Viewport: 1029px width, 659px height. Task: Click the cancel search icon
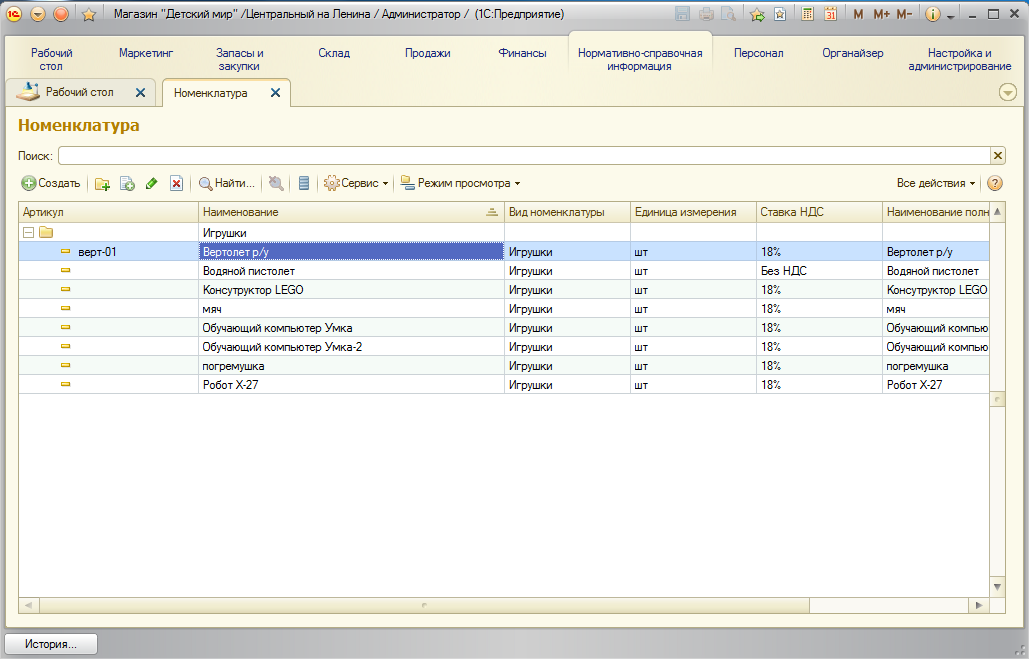click(276, 184)
